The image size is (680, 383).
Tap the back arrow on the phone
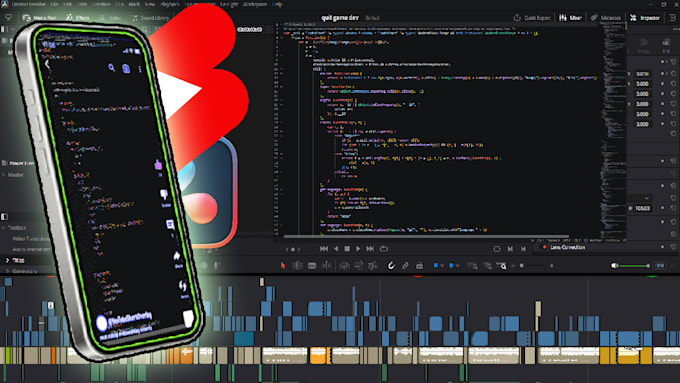tap(48, 65)
